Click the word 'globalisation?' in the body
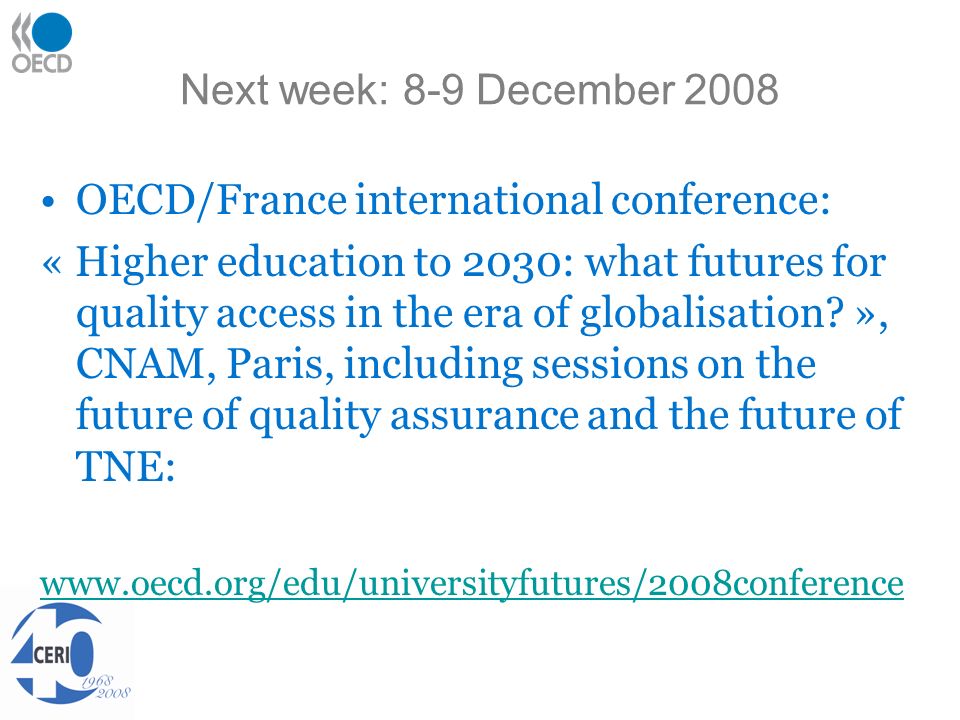This screenshot has width=960, height=720. (713, 313)
